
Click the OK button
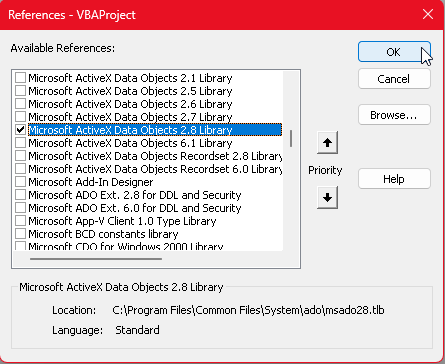coord(394,52)
